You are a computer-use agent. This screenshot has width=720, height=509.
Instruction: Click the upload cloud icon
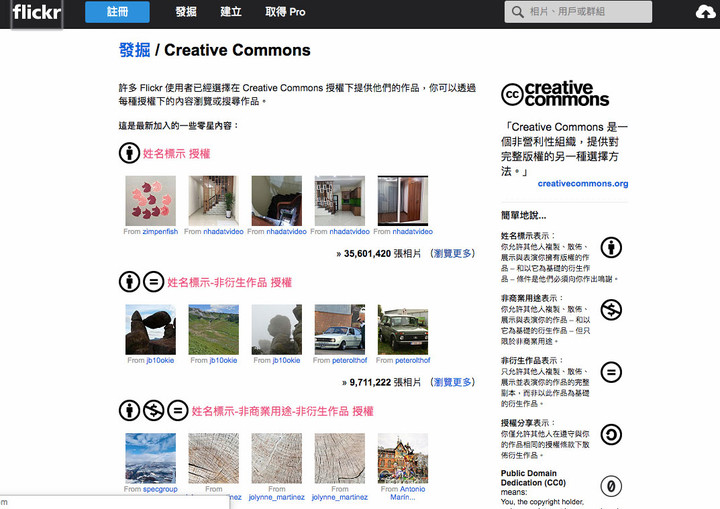(706, 12)
